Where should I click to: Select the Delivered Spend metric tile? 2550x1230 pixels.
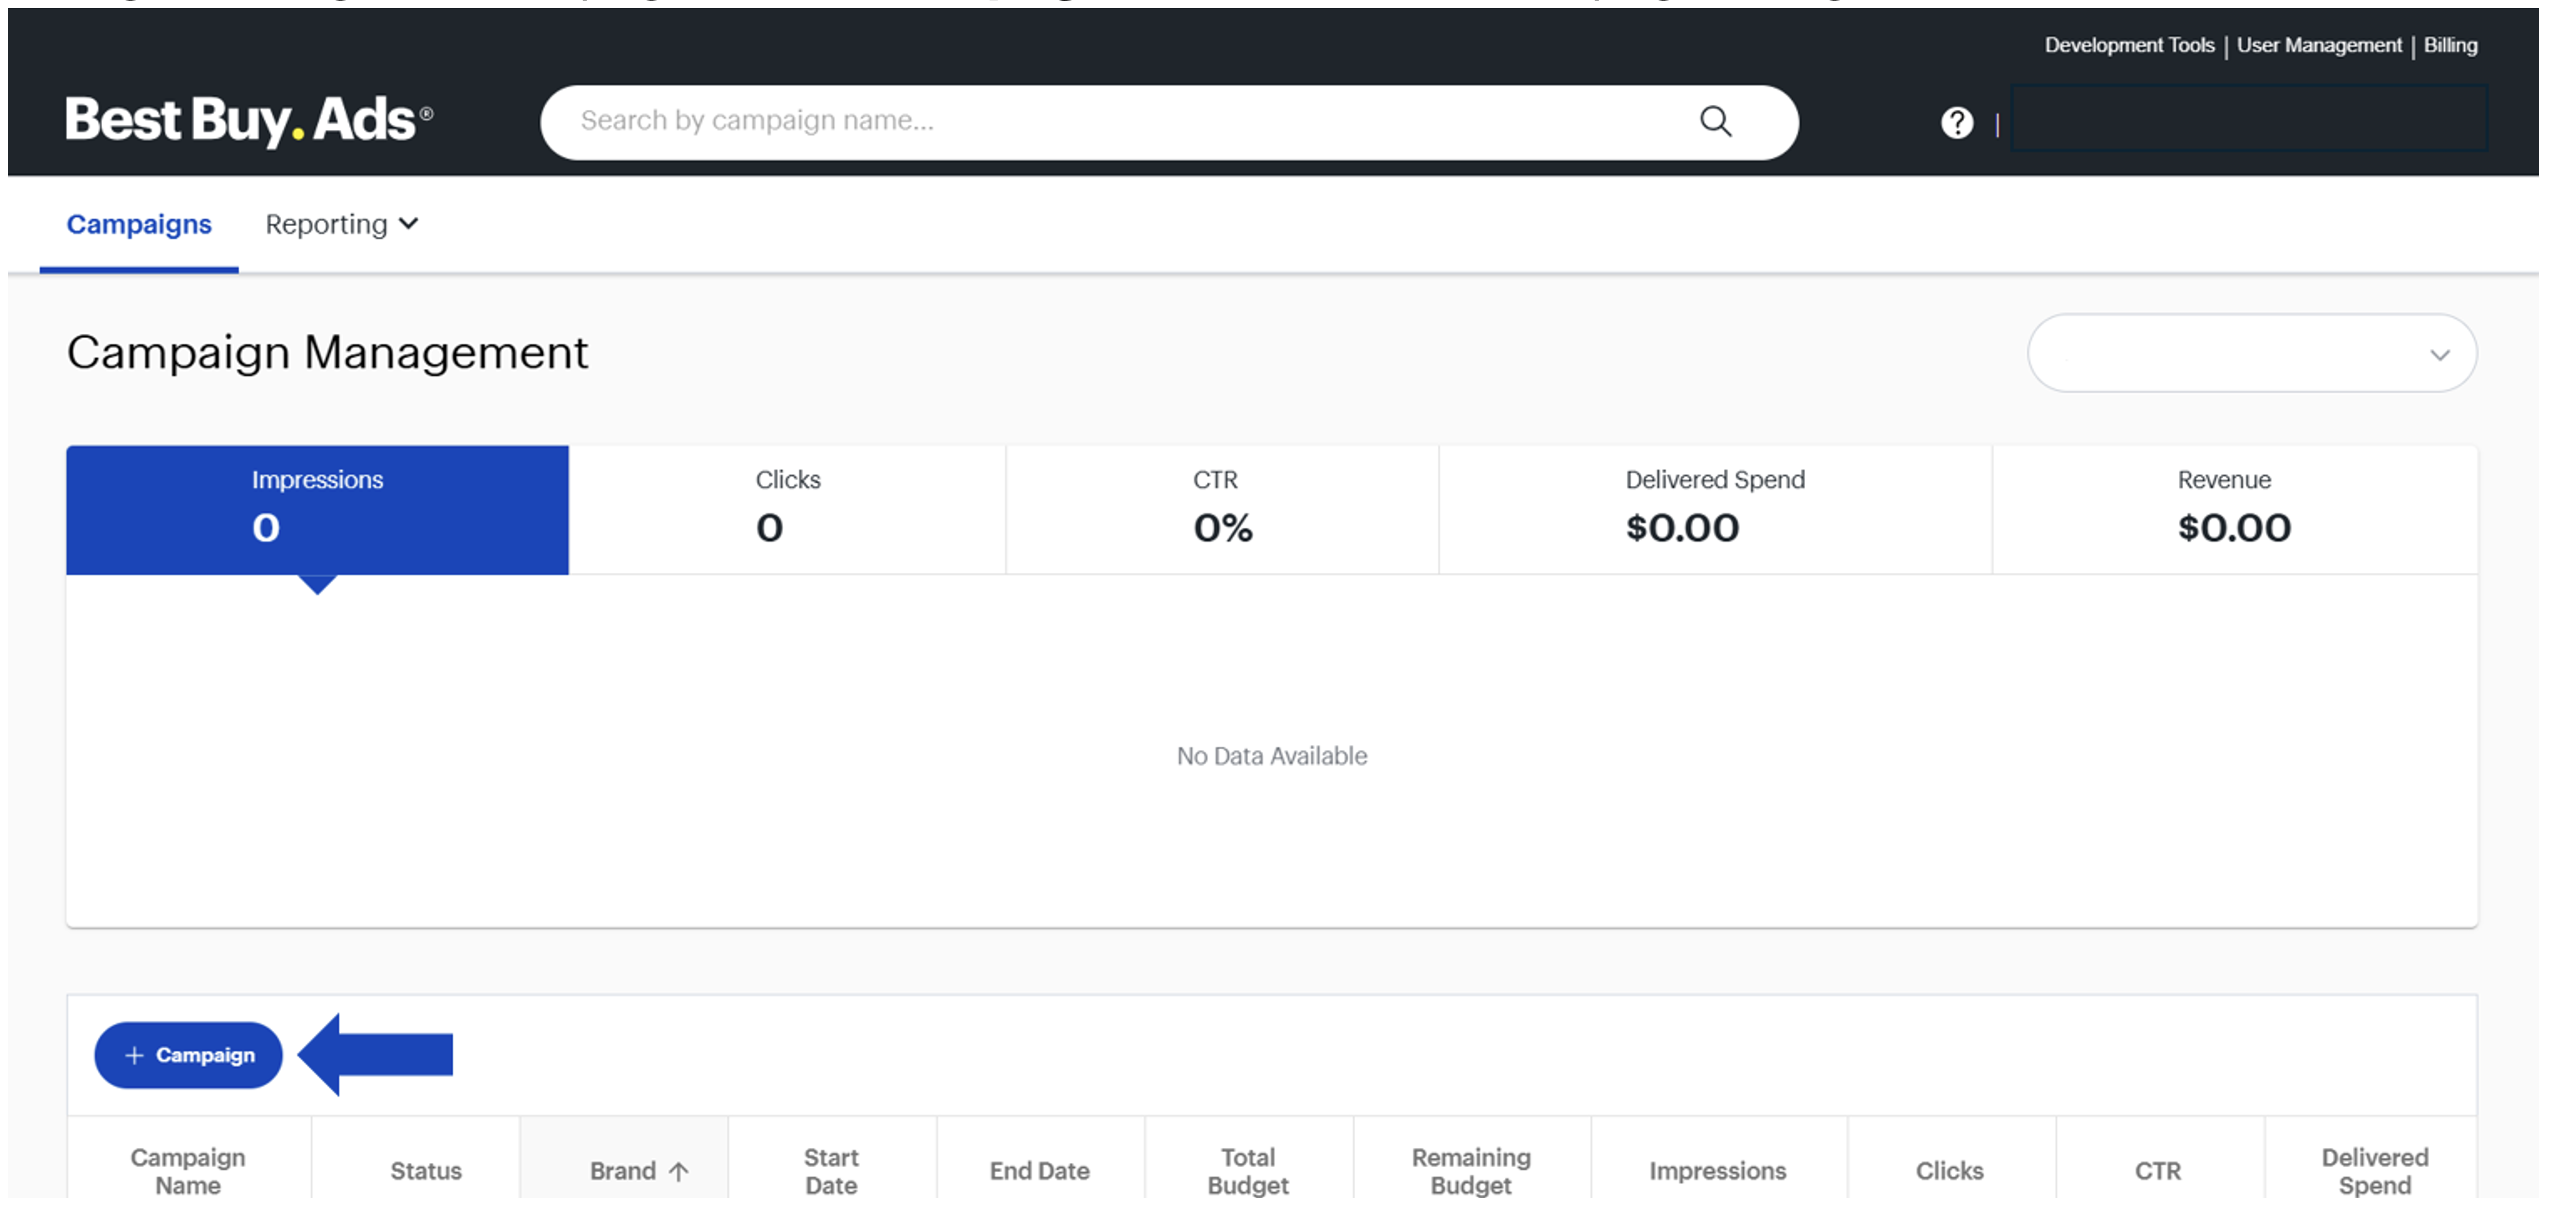pos(1714,509)
